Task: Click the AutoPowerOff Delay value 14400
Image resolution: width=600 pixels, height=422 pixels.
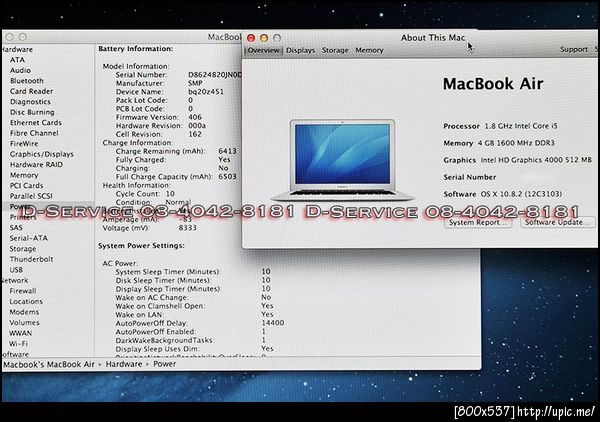Action: tap(273, 323)
